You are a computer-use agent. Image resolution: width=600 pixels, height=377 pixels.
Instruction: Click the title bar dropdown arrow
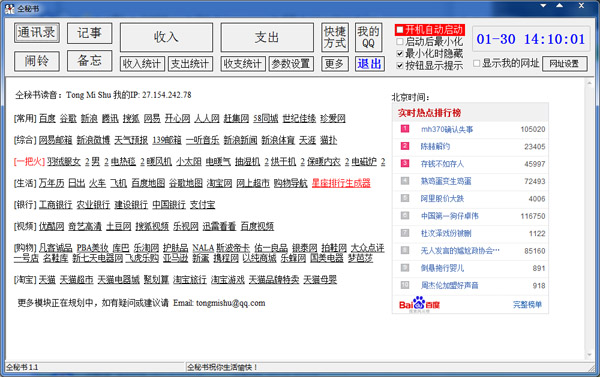coord(543,6)
